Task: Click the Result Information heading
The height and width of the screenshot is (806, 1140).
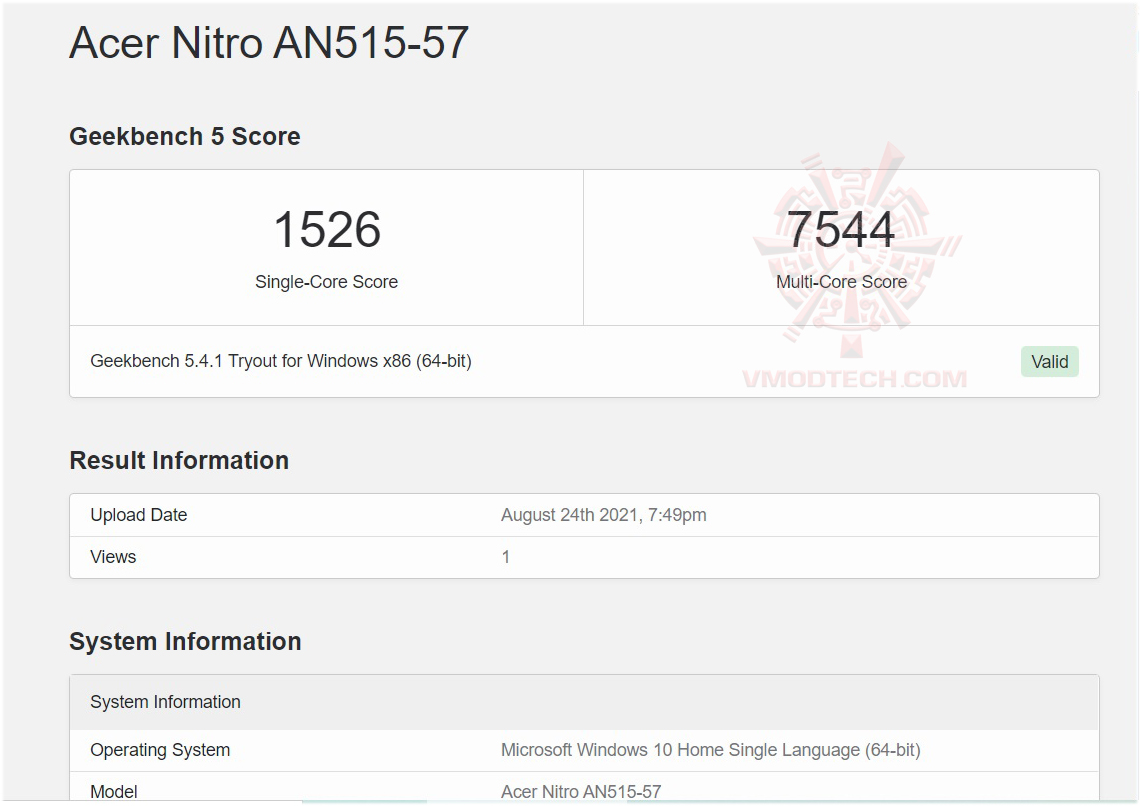Action: [x=179, y=461]
